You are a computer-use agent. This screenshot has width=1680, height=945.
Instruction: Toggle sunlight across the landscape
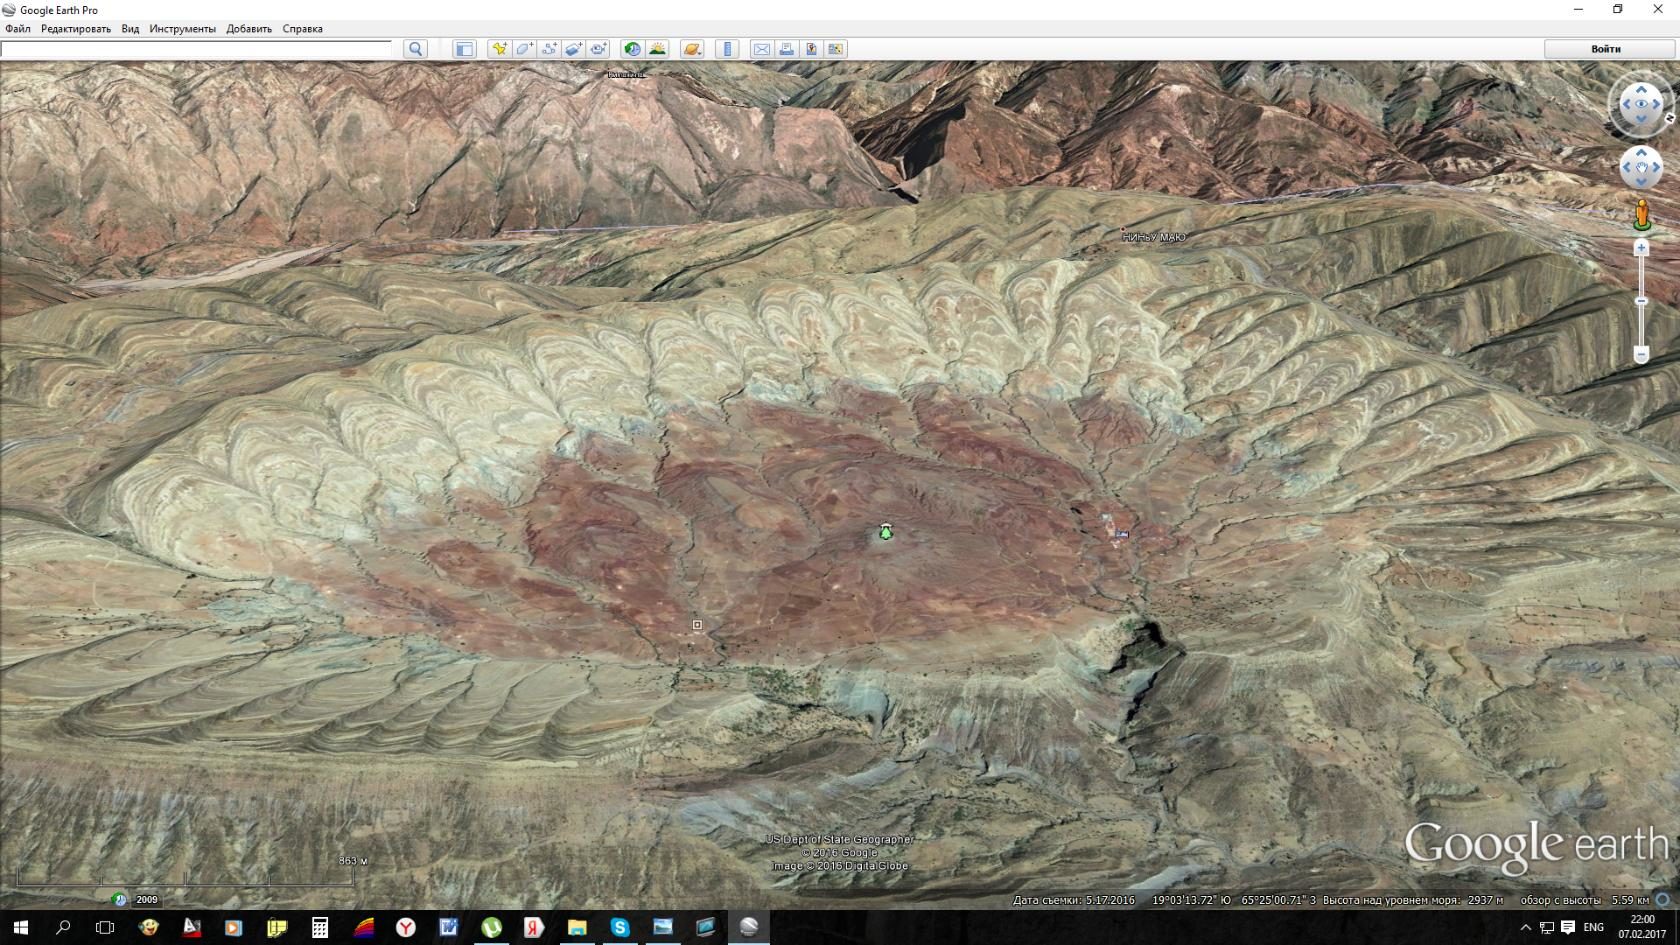coord(657,49)
